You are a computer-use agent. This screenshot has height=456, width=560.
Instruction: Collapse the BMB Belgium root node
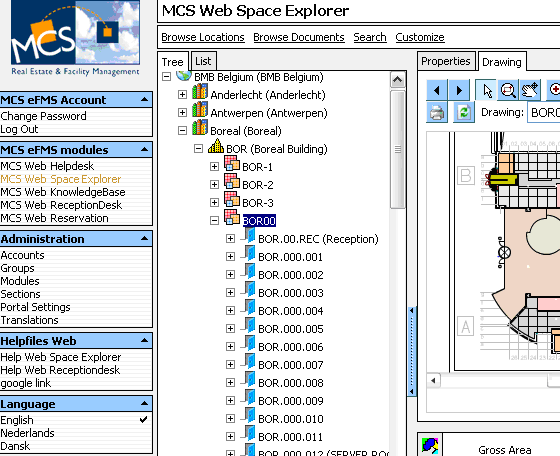166,76
